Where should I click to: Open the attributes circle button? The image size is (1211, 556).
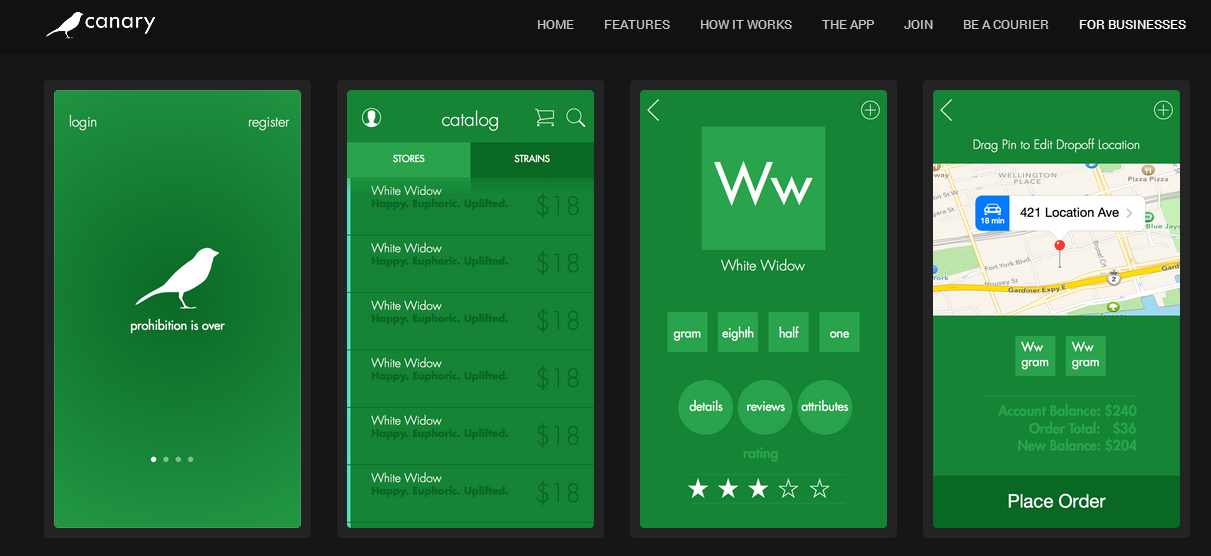(x=825, y=407)
